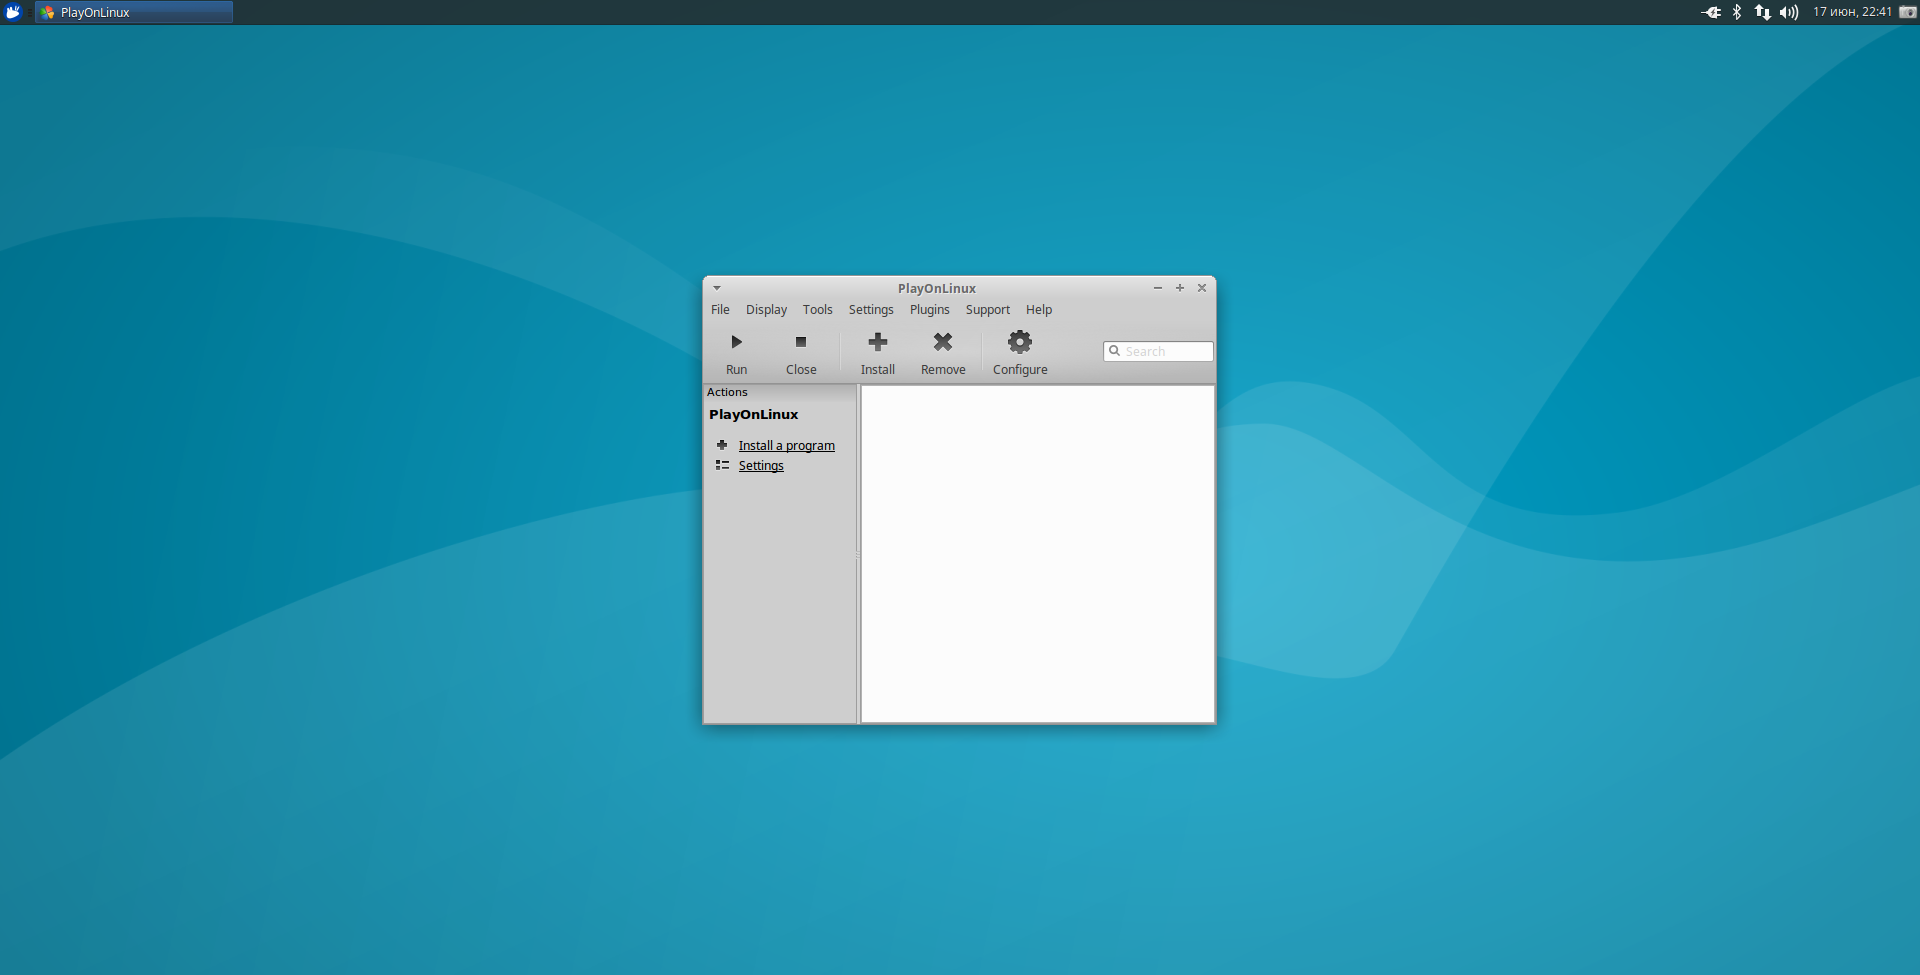Click the magnifier icon in the search box
This screenshot has height=975, width=1920.
(1114, 351)
